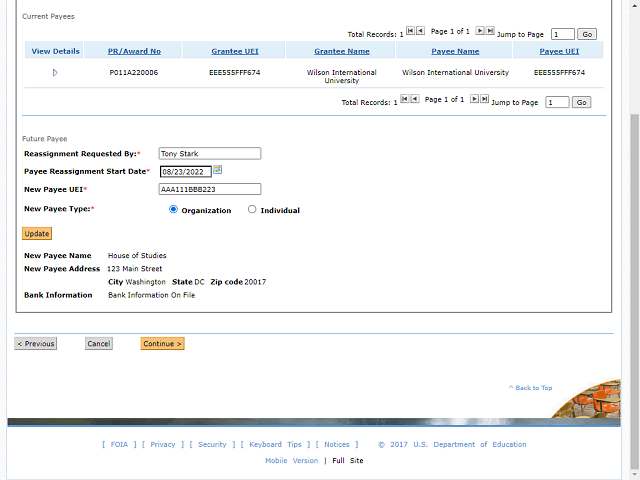Click the Back to Top link
The height and width of the screenshot is (480, 640).
530,388
